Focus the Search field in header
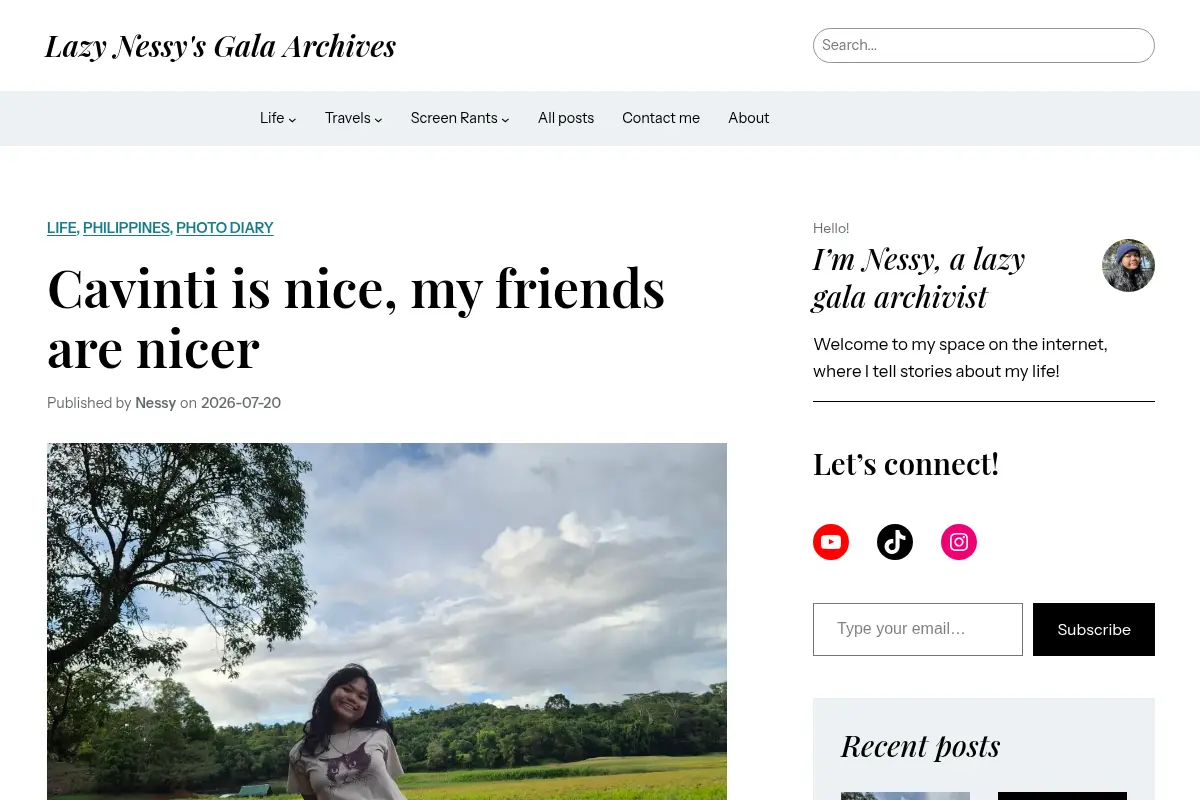 984,45
